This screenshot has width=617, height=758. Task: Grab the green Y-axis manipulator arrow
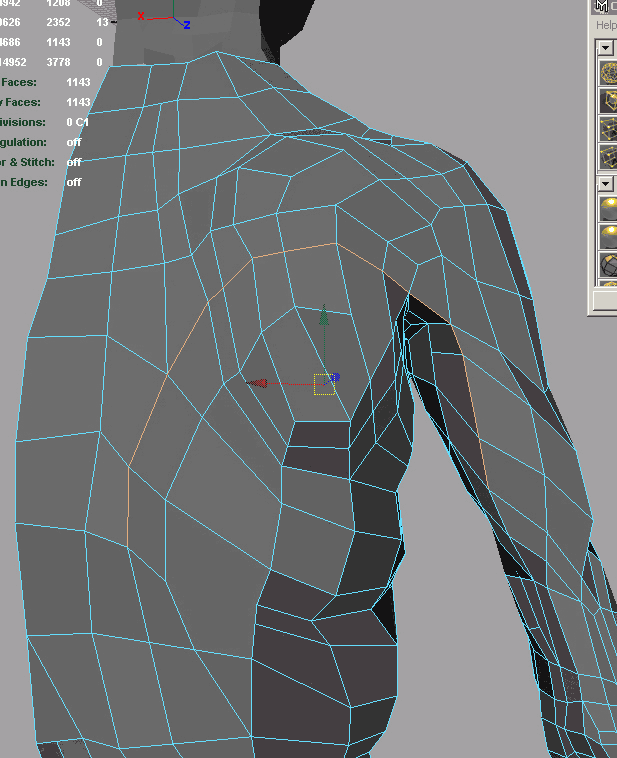point(323,318)
